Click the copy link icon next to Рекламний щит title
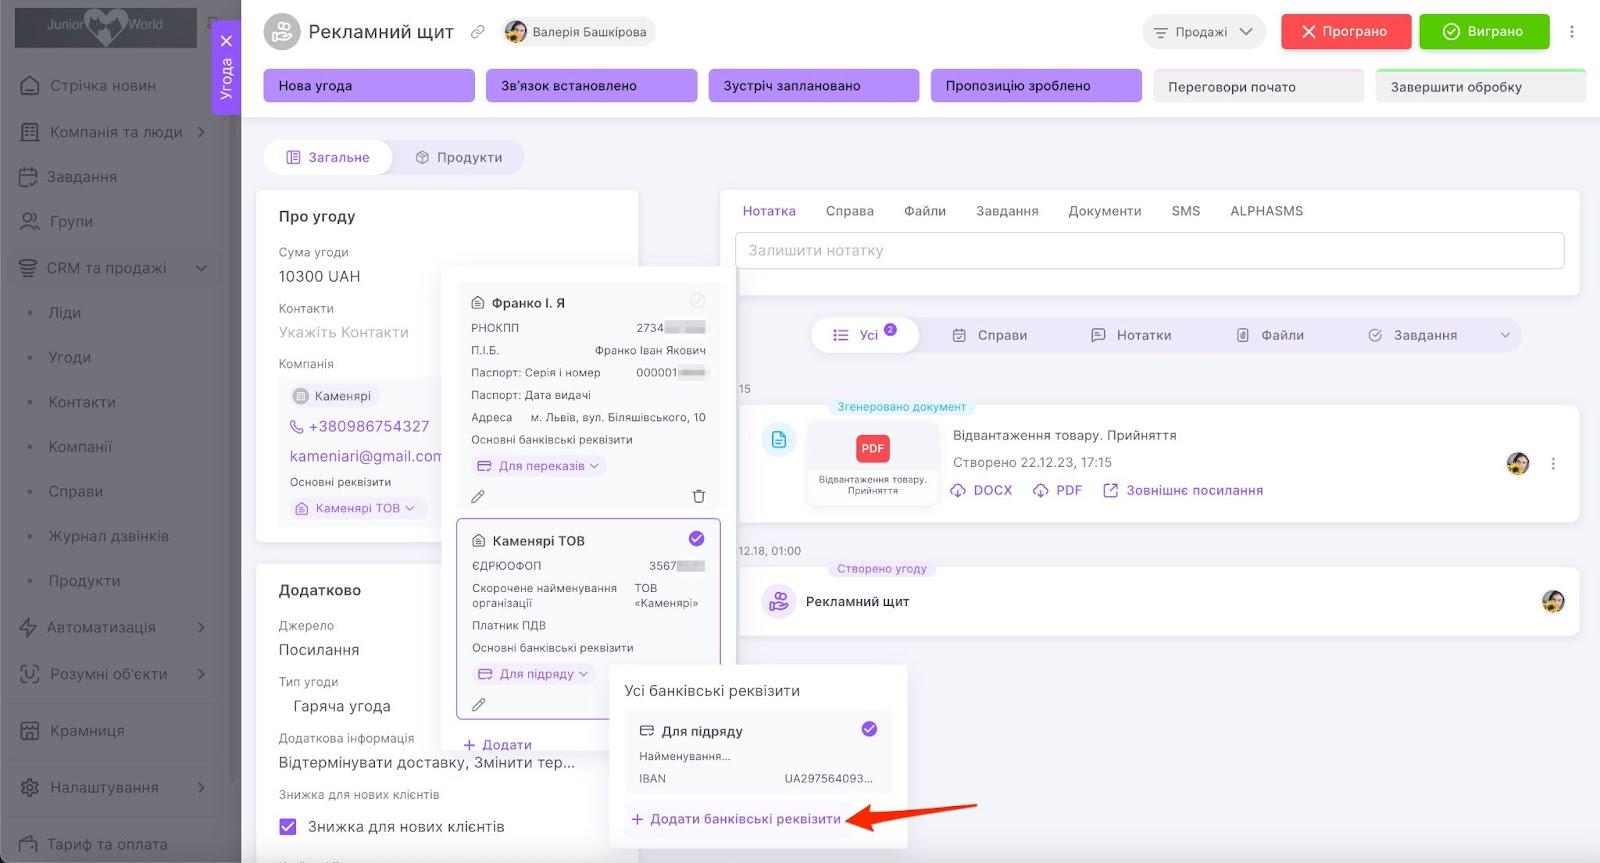This screenshot has width=1600, height=863. [x=478, y=32]
